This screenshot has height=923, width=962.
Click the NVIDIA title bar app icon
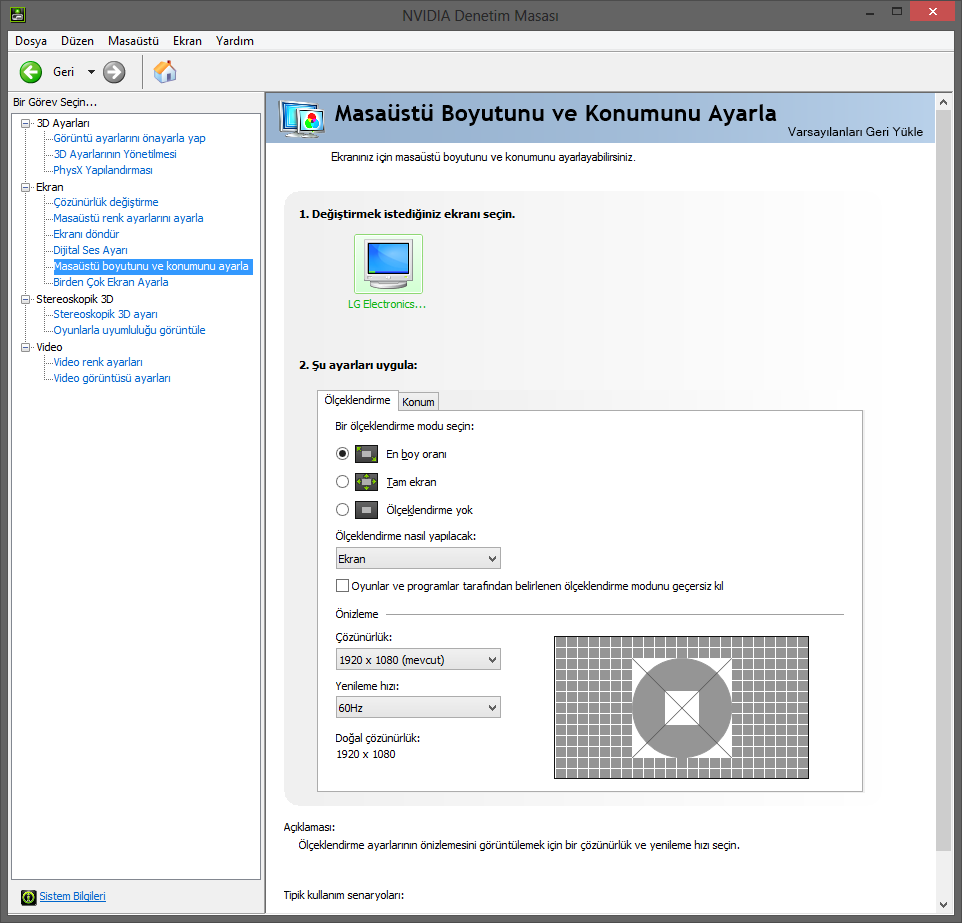(18, 14)
